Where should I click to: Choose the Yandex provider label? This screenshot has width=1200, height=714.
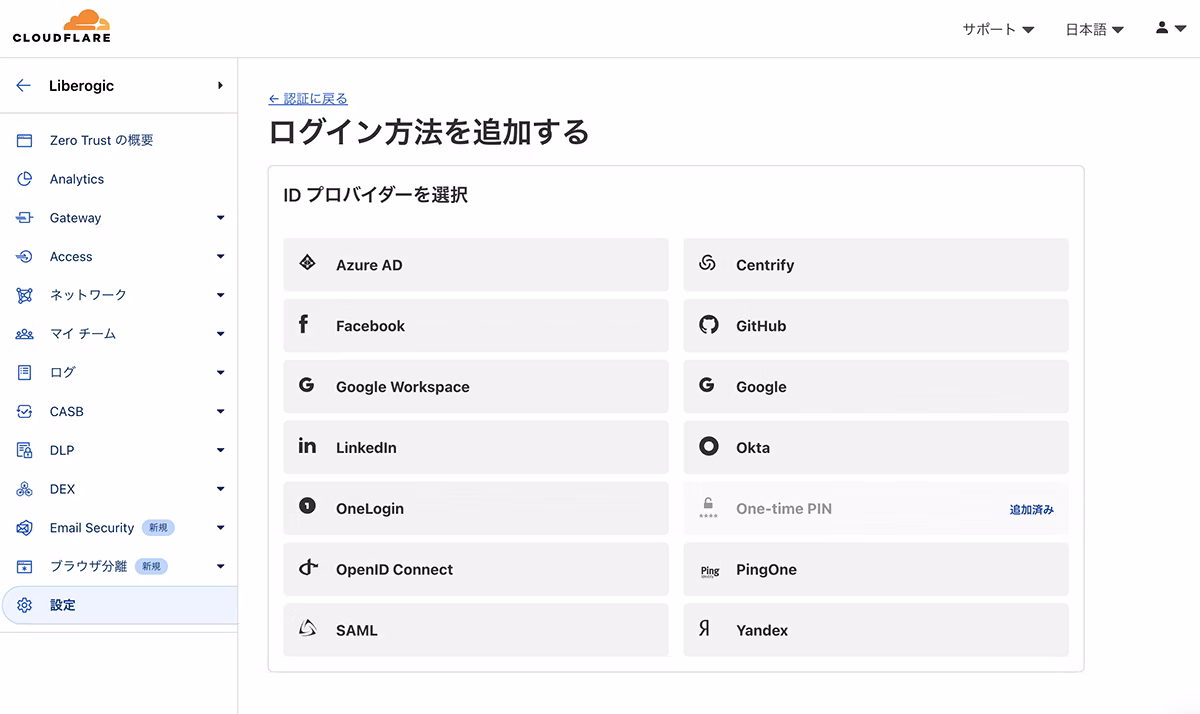coord(762,631)
